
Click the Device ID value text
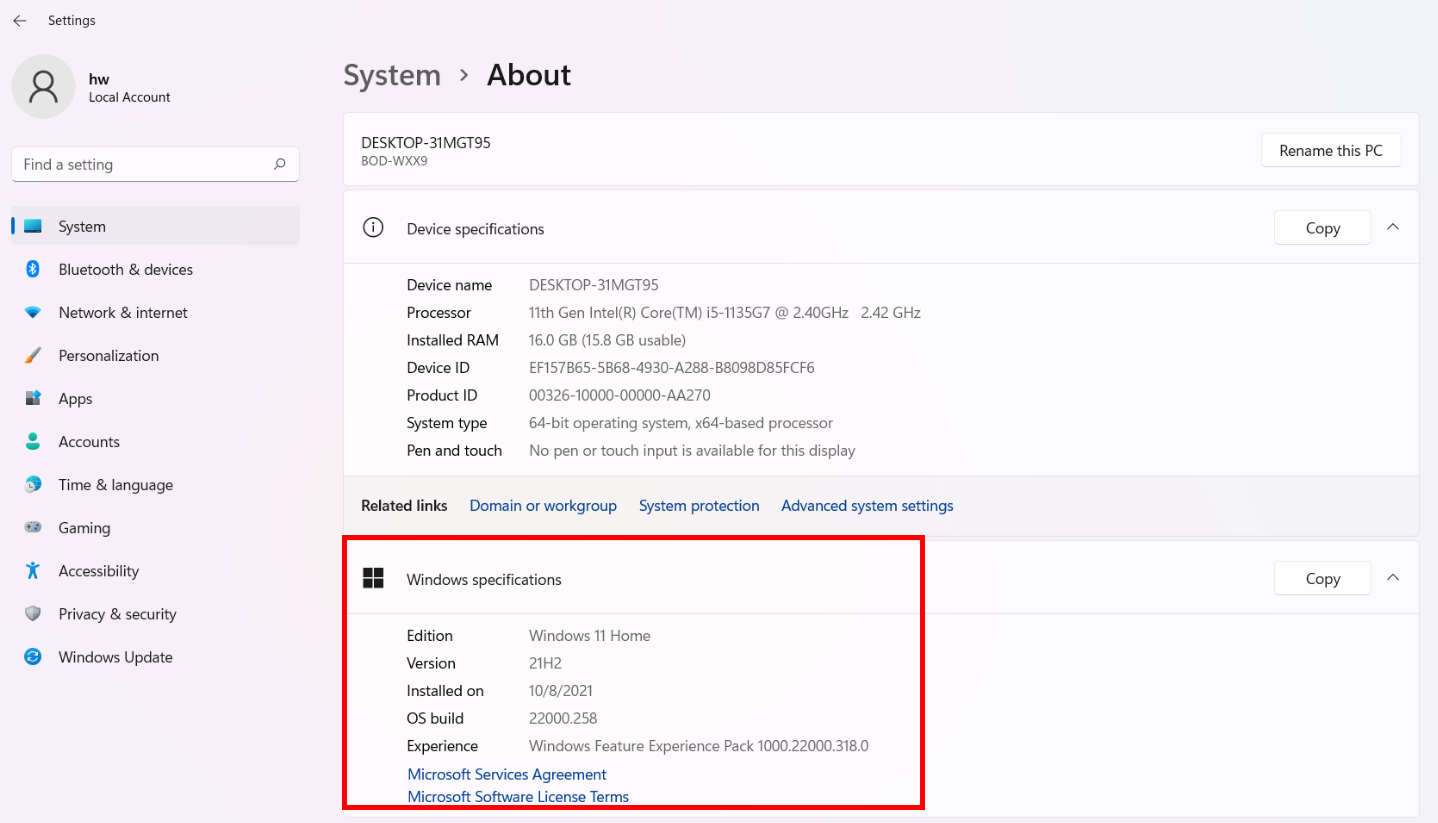pyautogui.click(x=671, y=367)
